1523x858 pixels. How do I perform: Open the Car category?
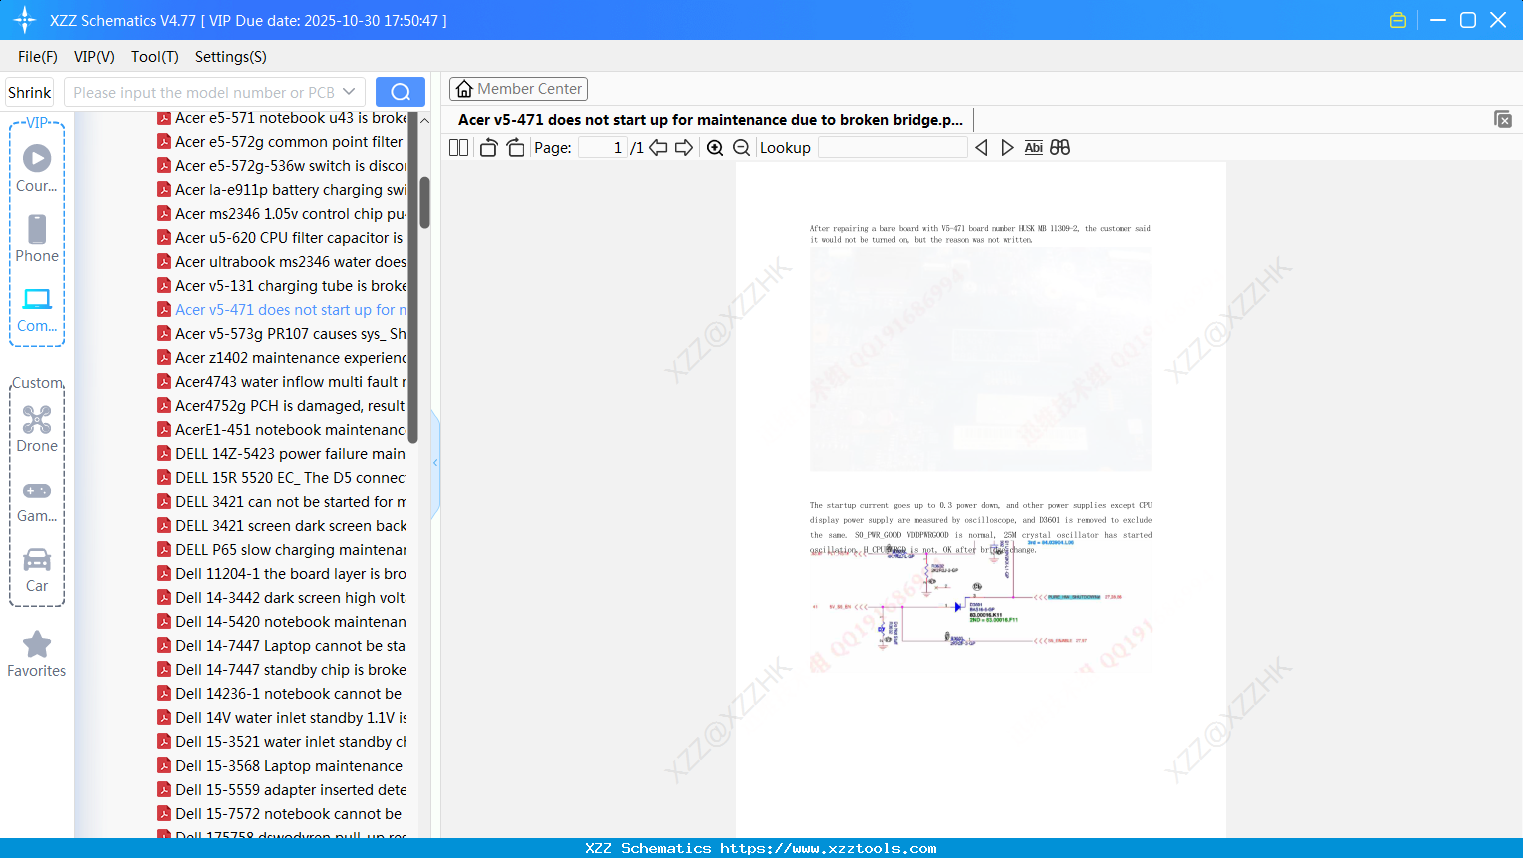[x=37, y=569]
